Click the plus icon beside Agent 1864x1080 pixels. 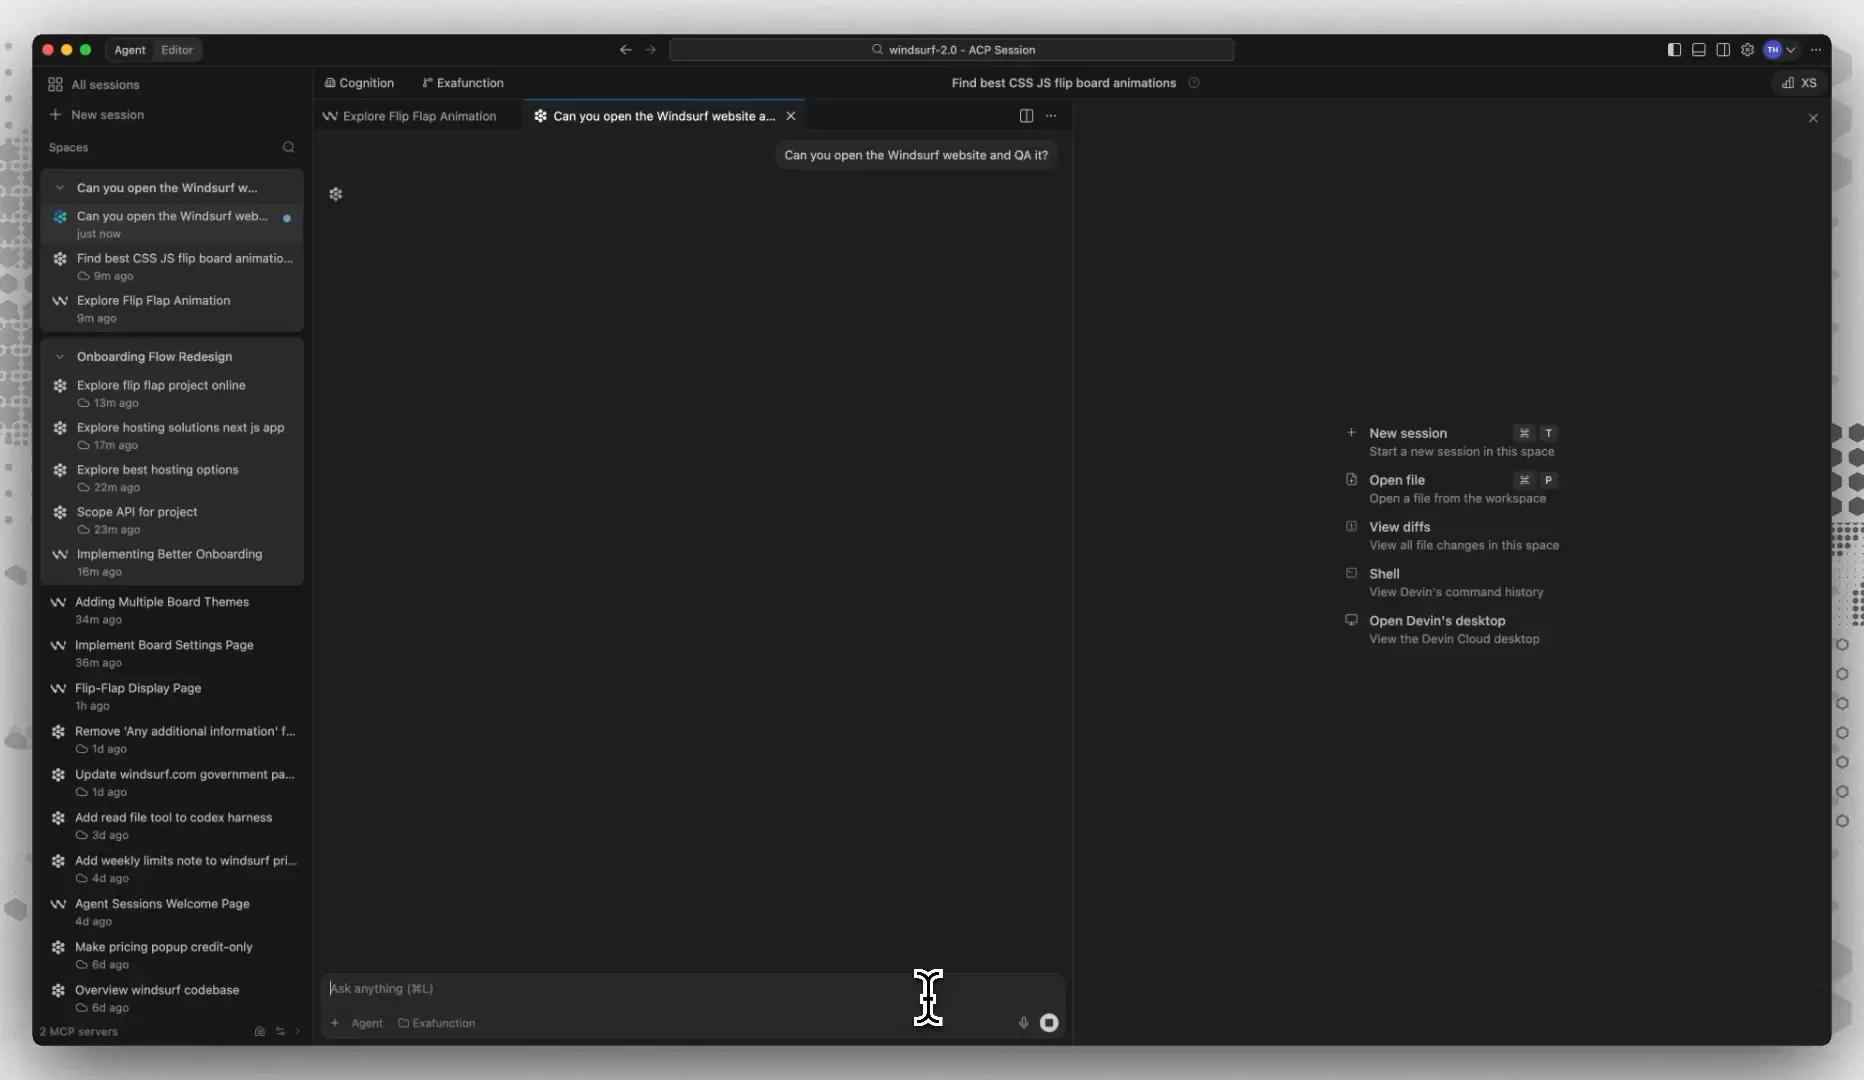[x=335, y=1023]
